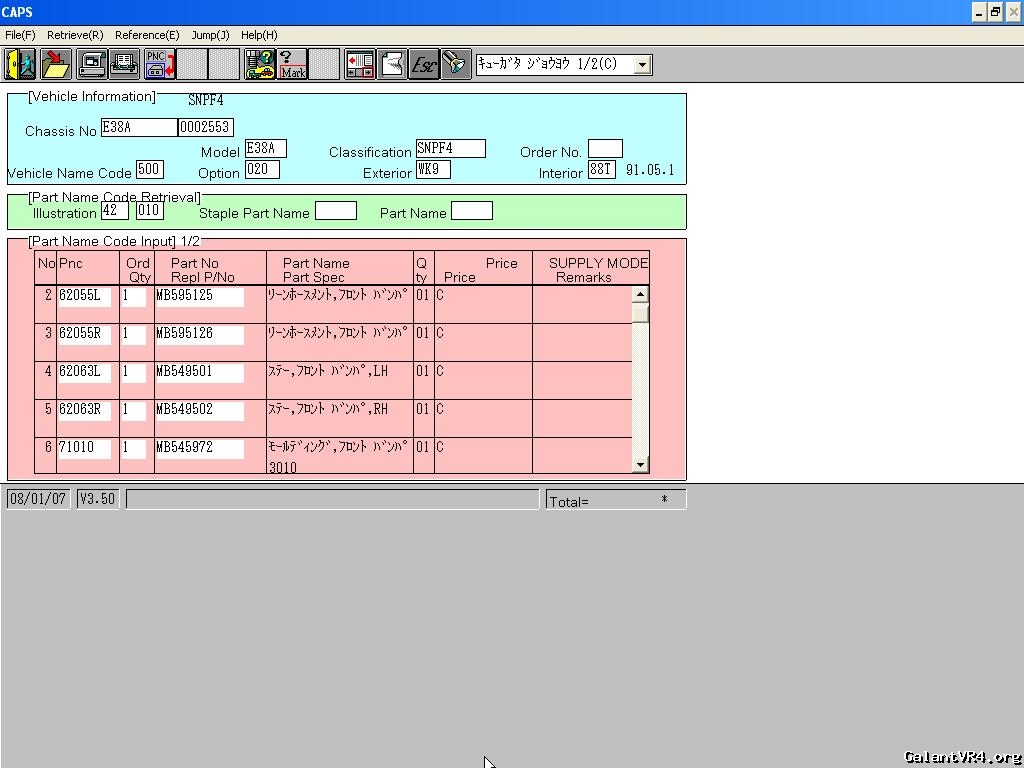
Task: Click the parts list scroll down arrow
Action: click(x=640, y=465)
